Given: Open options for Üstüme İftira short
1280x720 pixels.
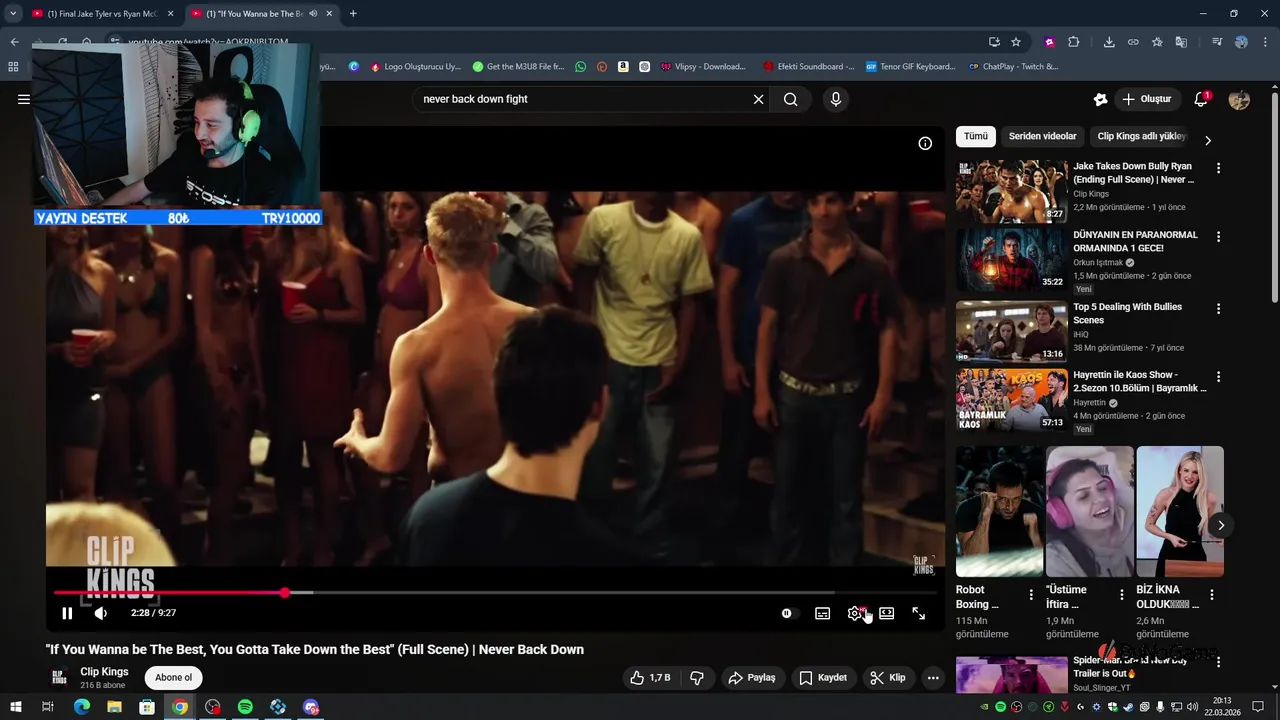Looking at the screenshot, I should click(1122, 595).
